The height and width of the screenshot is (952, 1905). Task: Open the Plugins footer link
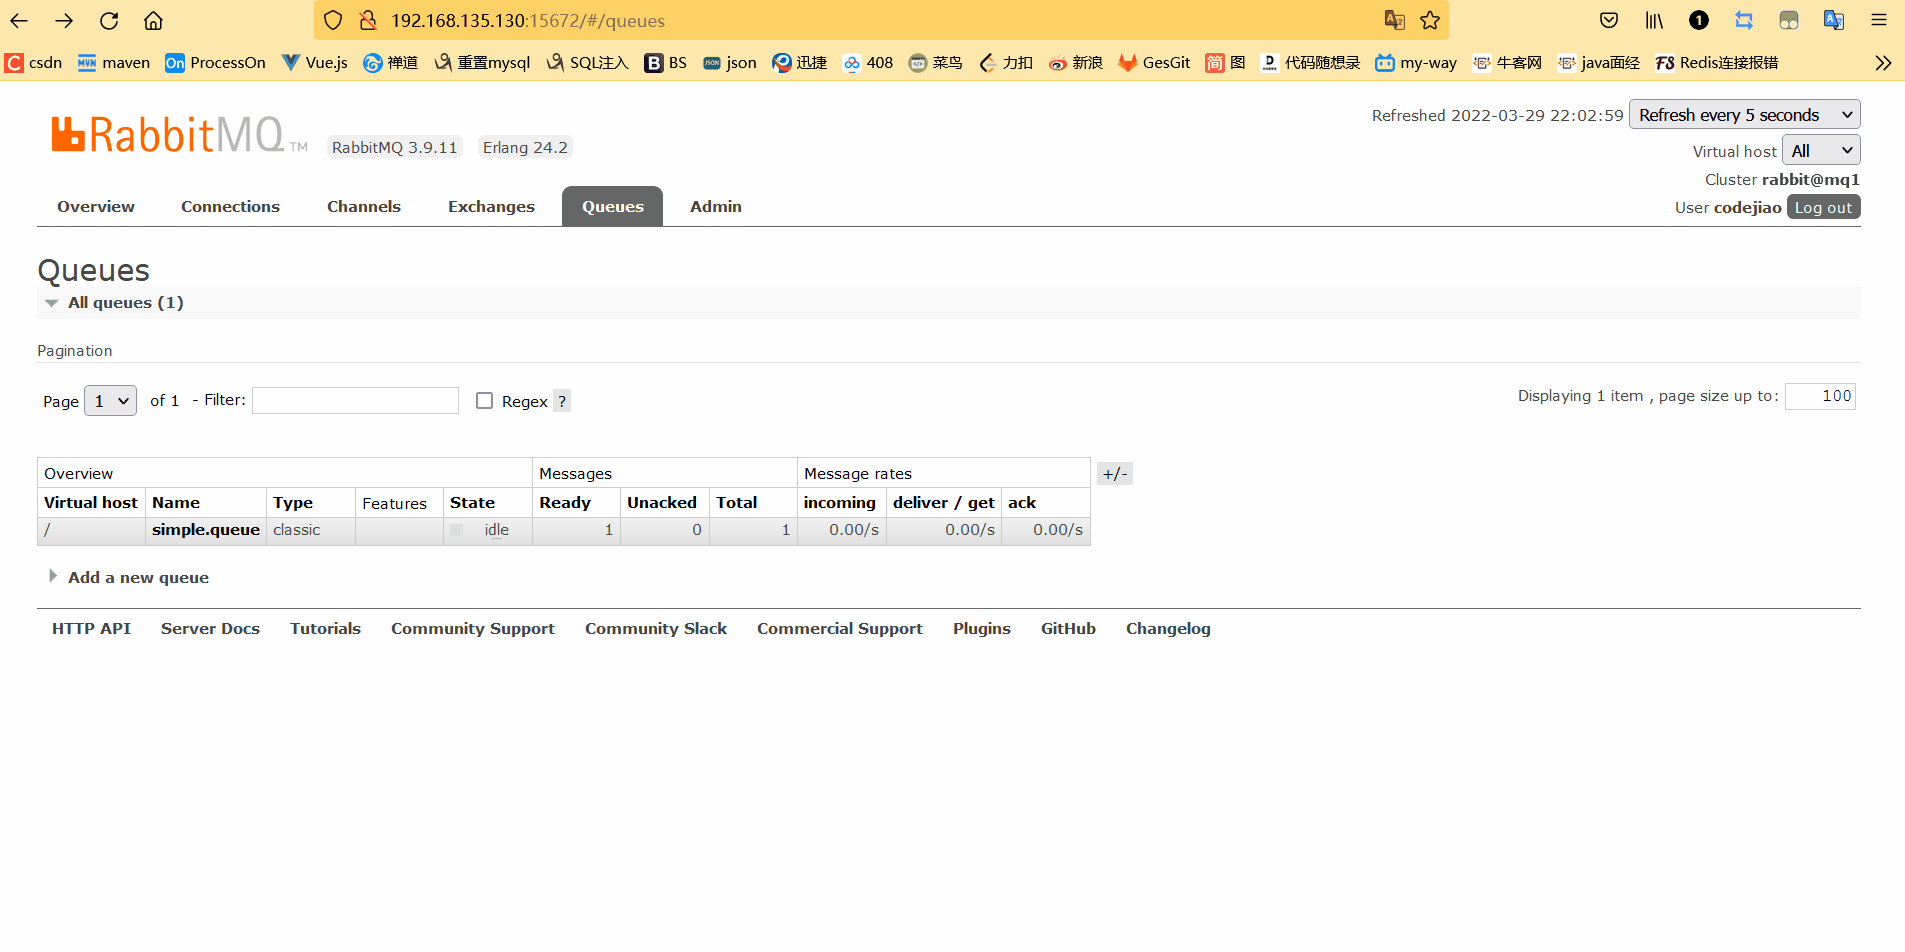982,629
